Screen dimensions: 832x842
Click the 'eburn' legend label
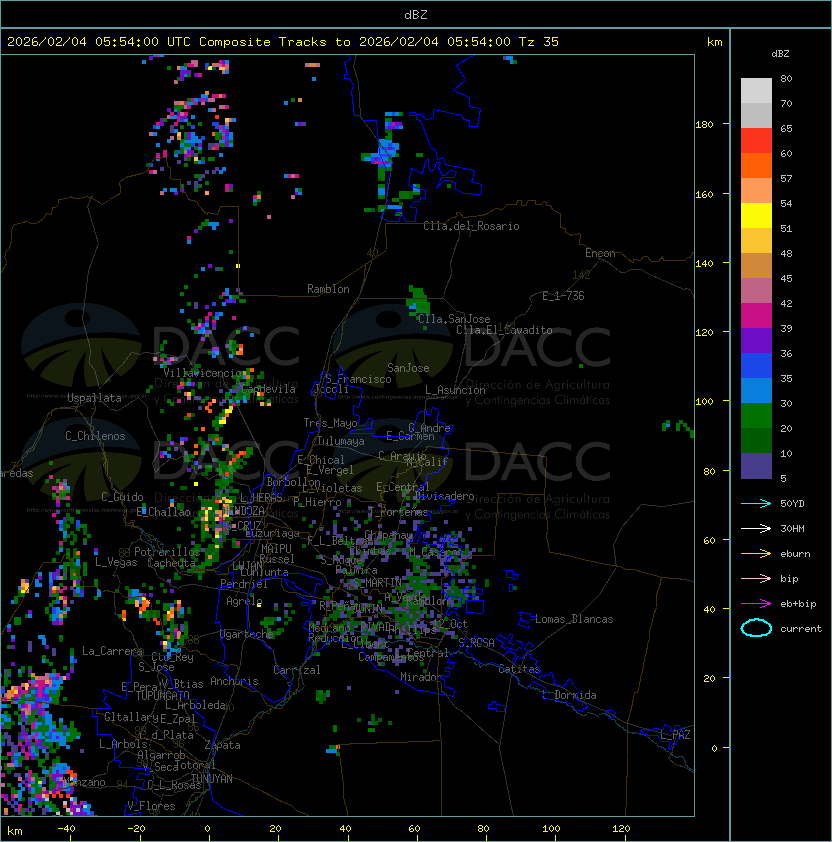[x=795, y=554]
